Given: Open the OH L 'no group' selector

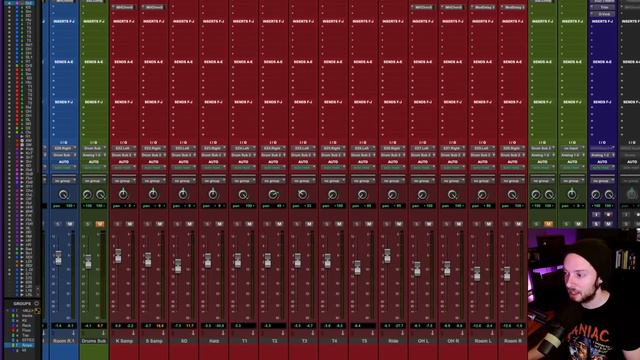Looking at the screenshot, I should [x=422, y=181].
